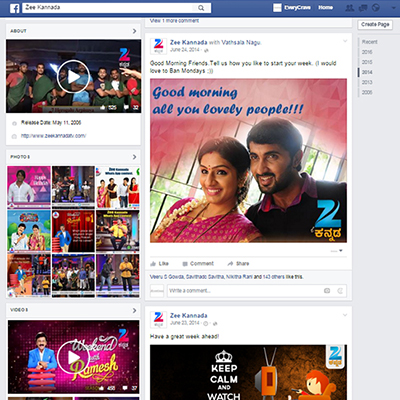The width and height of the screenshot is (400, 400).
Task: Click Zee Kannada avatar on June 24 post
Action: pyautogui.click(x=158, y=46)
